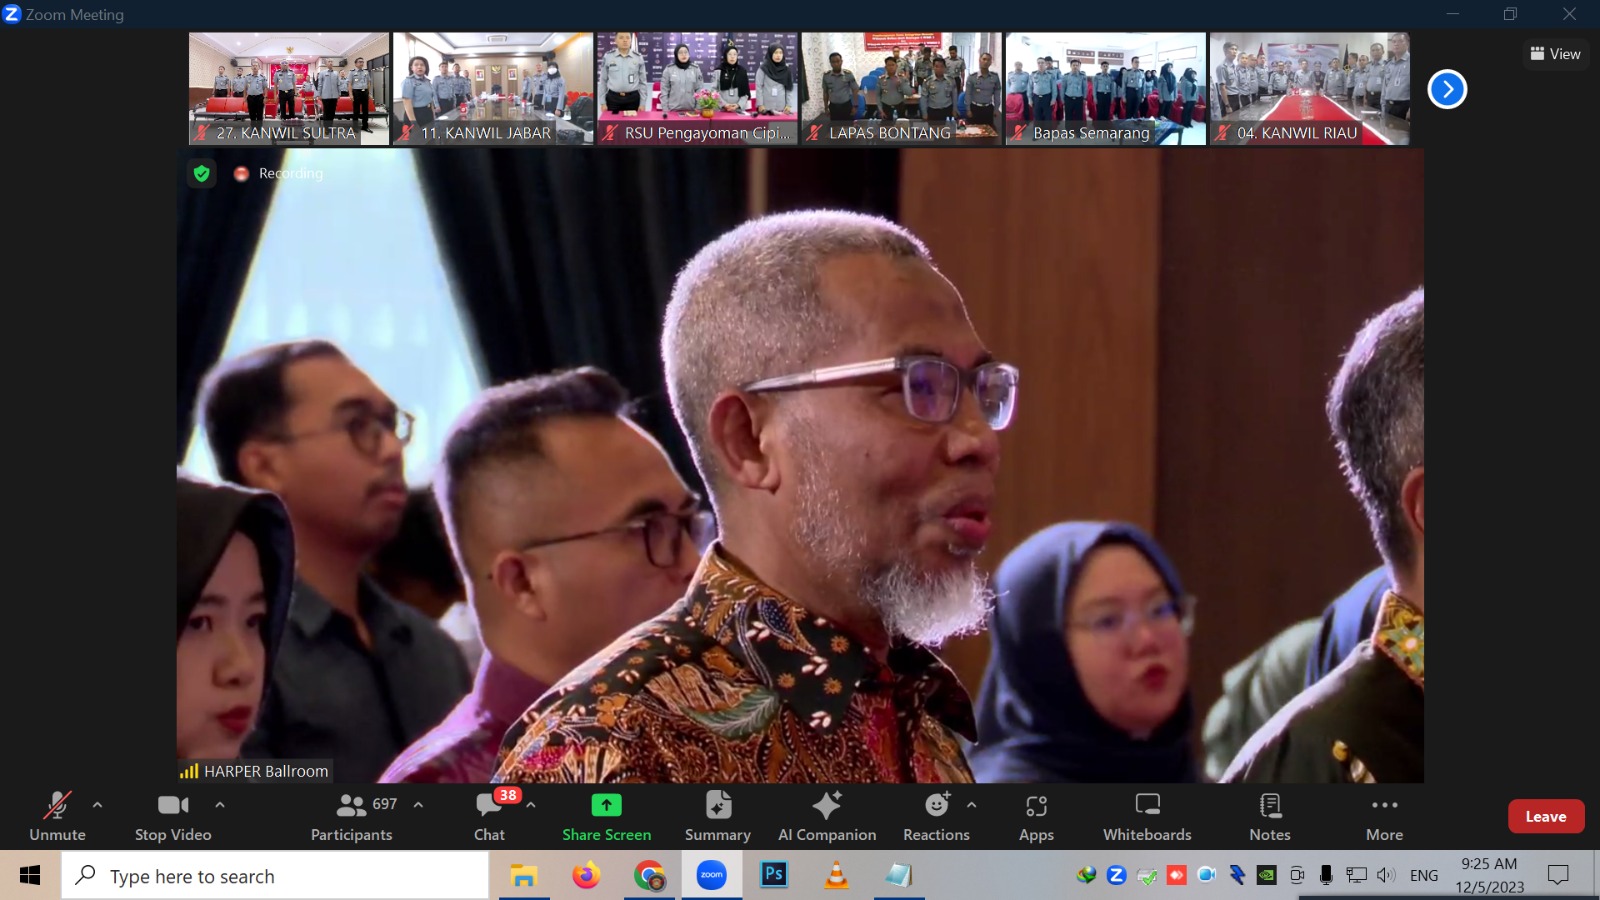
Task: Open the Notes panel
Action: coord(1270,816)
